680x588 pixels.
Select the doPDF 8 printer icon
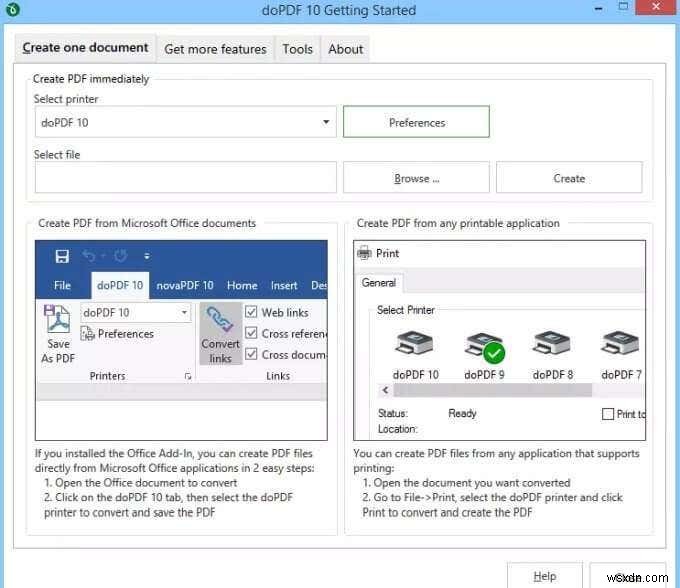[x=552, y=345]
